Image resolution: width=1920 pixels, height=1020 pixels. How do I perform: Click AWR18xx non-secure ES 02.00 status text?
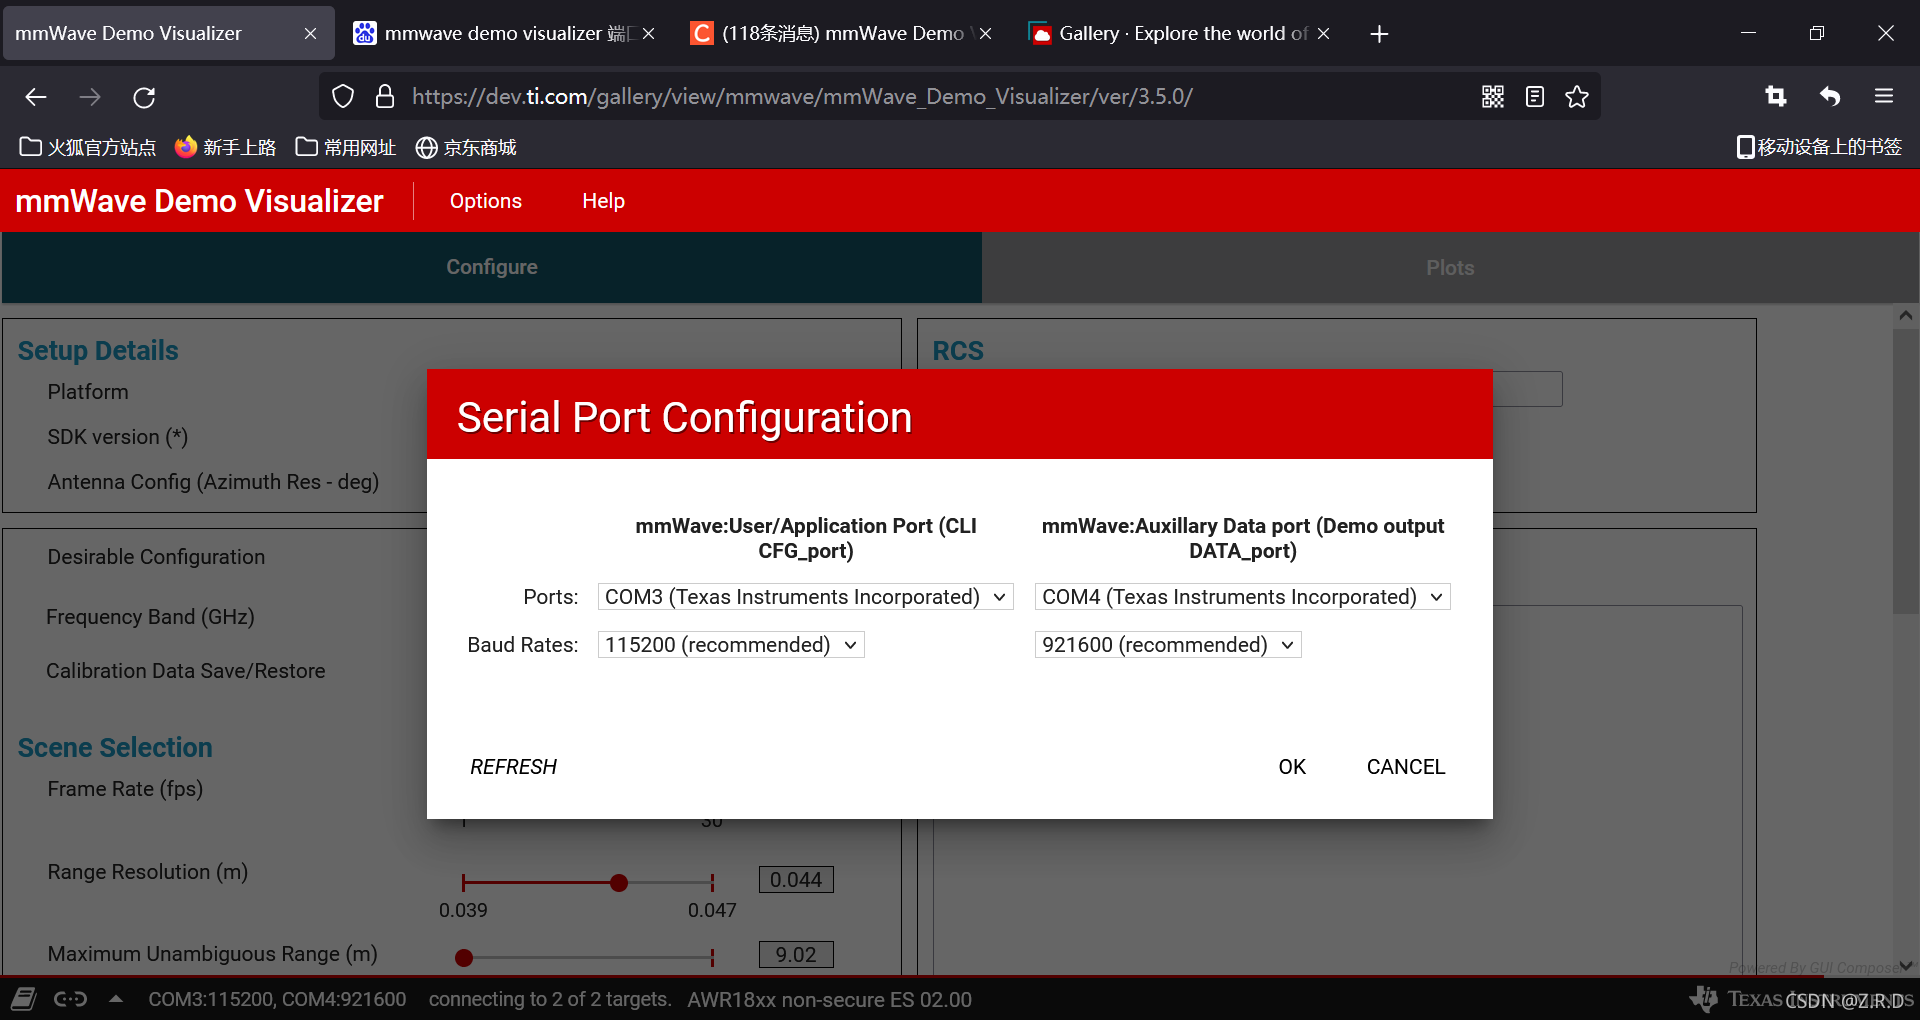(829, 999)
